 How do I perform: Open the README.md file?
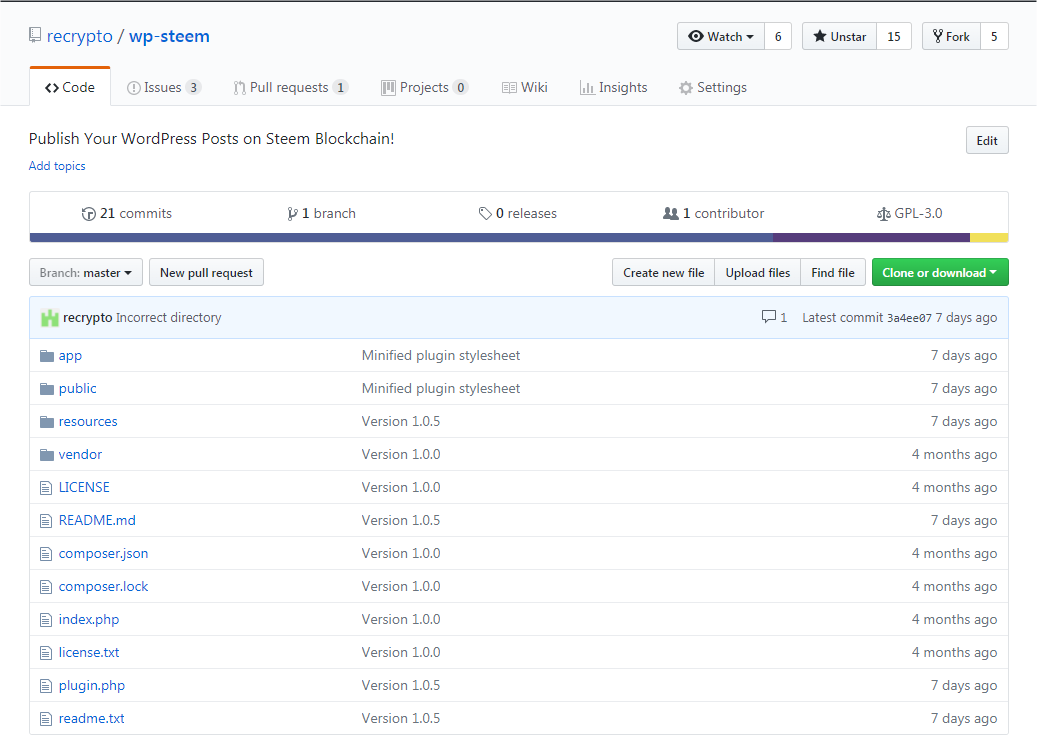[x=97, y=521]
